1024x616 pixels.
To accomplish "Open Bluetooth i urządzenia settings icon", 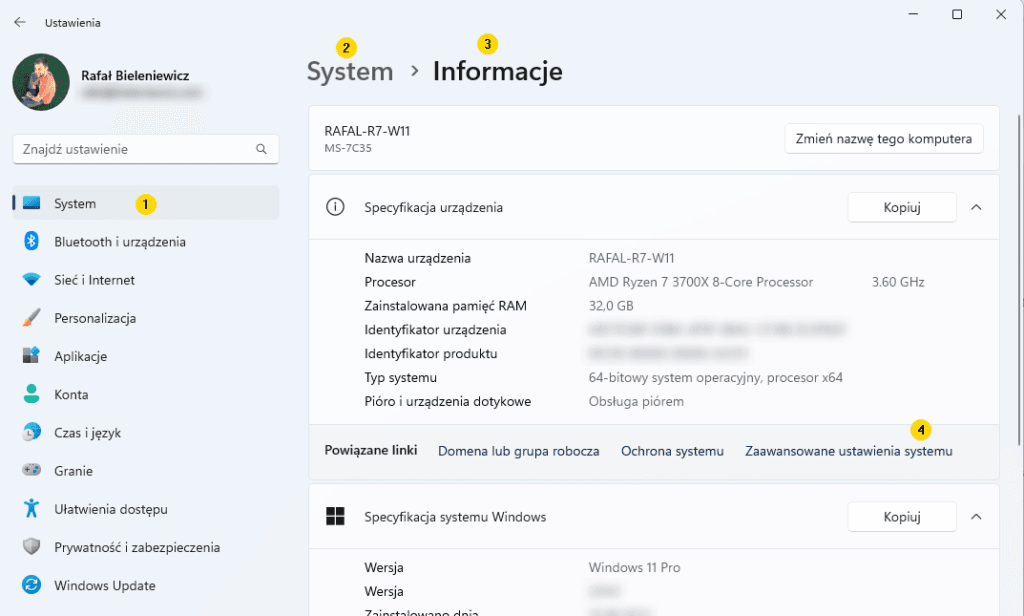I will [32, 242].
